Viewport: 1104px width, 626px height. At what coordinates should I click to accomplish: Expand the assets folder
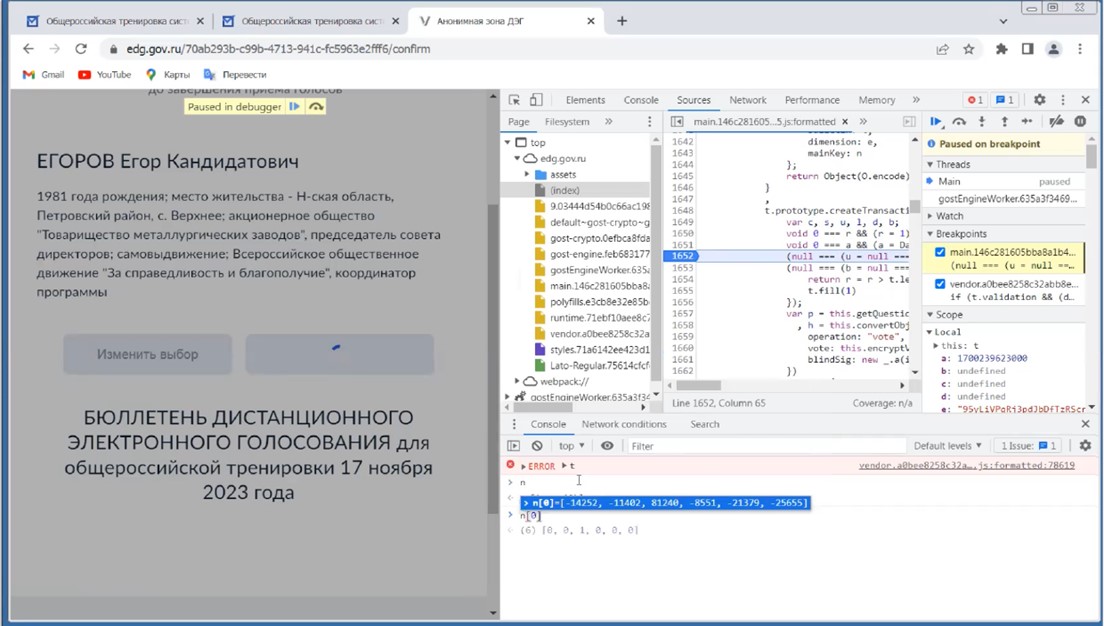pyautogui.click(x=527, y=174)
